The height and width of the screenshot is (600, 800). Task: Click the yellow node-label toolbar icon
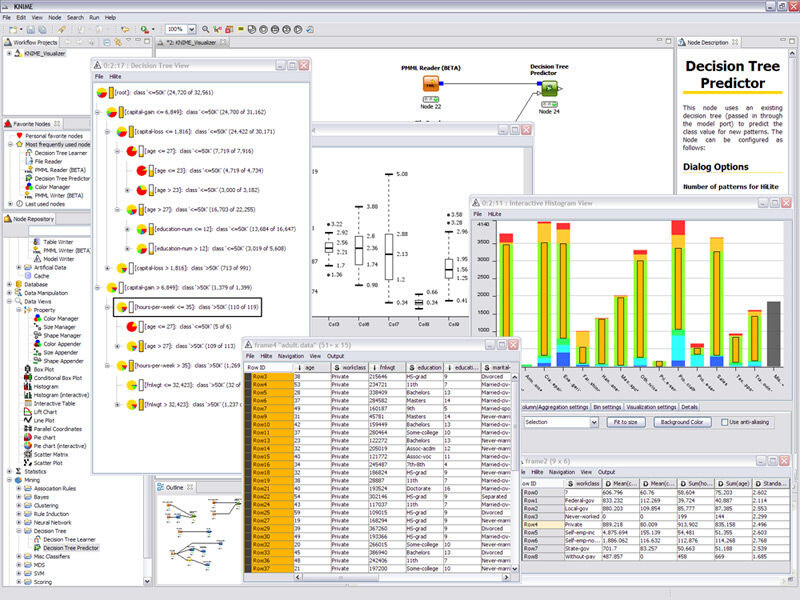coord(240,30)
